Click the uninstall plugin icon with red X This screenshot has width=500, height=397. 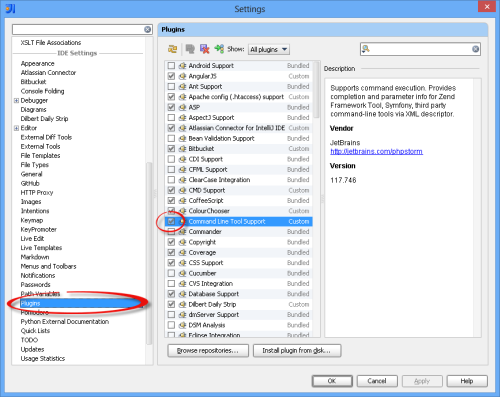[x=204, y=49]
